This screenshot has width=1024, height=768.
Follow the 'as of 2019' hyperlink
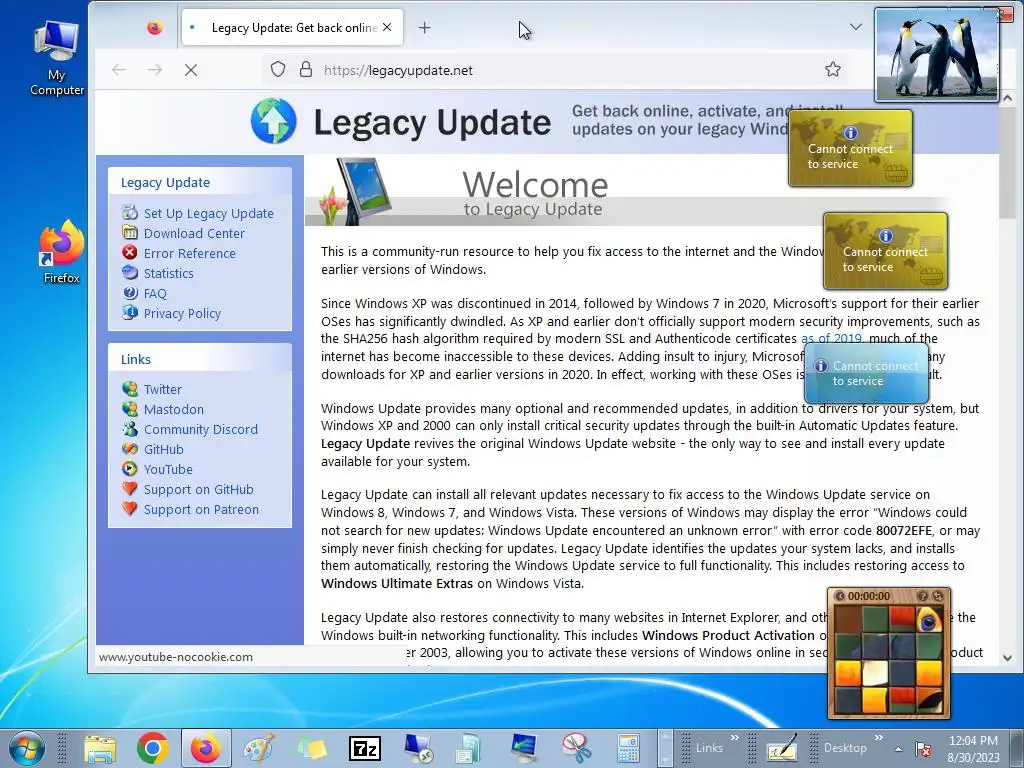(831, 338)
